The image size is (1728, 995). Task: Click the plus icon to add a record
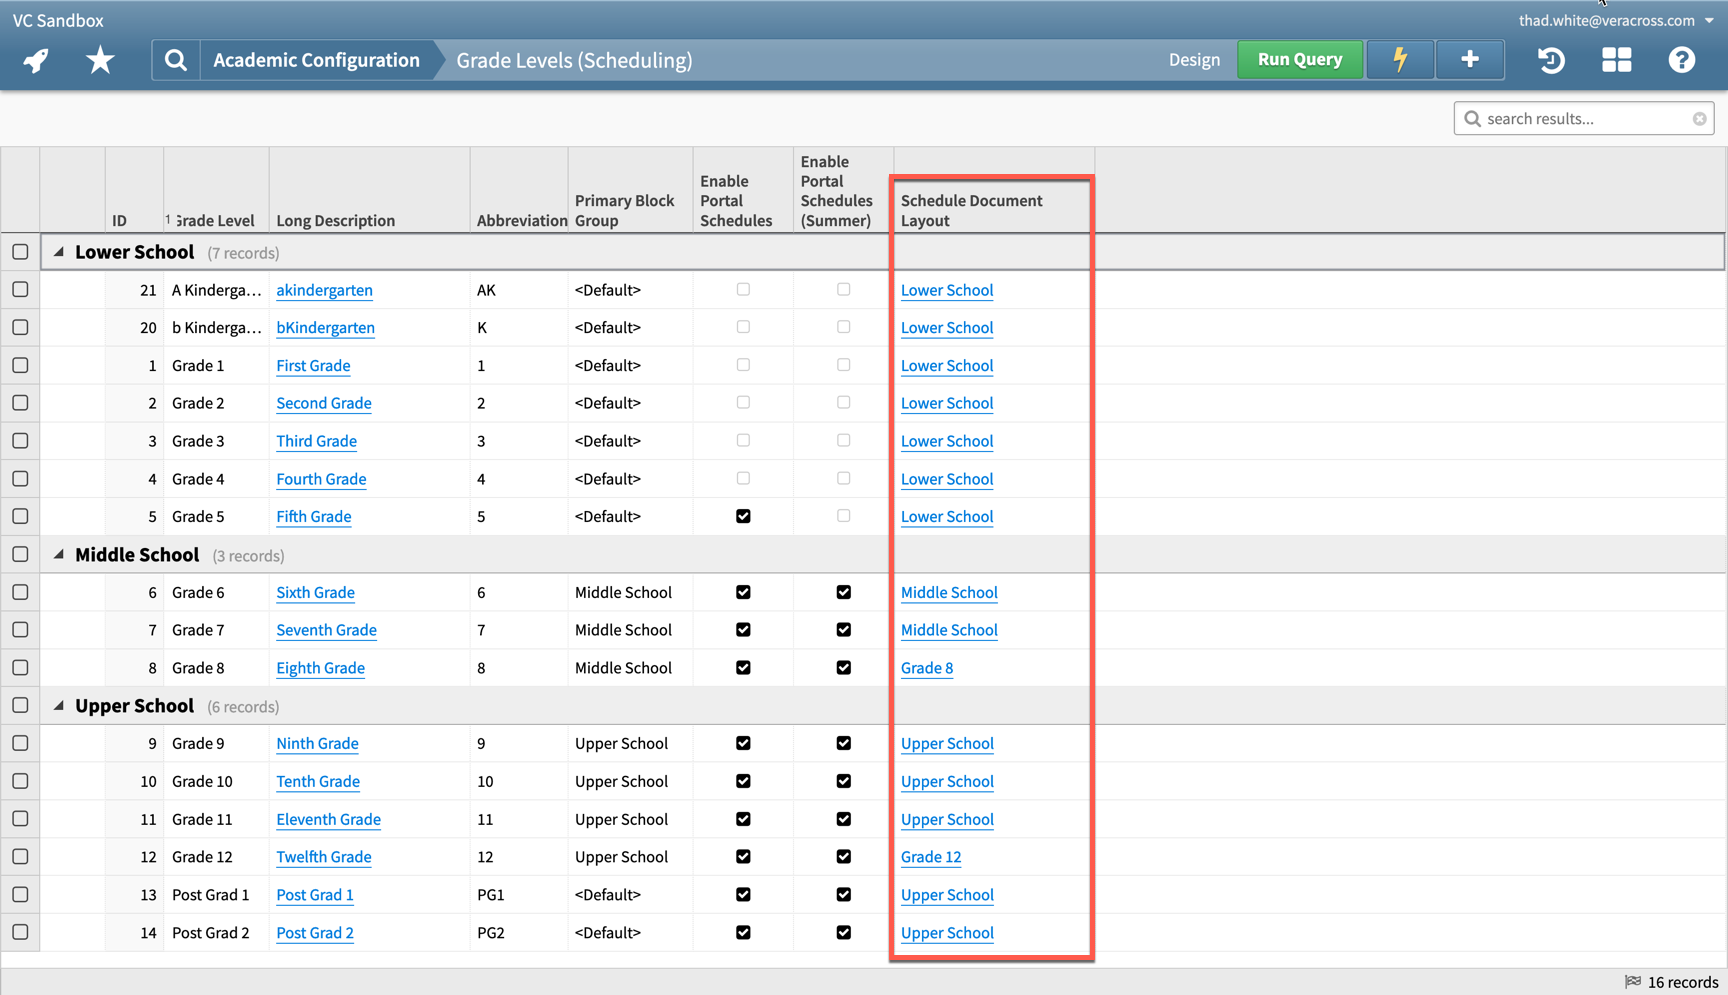pos(1469,60)
